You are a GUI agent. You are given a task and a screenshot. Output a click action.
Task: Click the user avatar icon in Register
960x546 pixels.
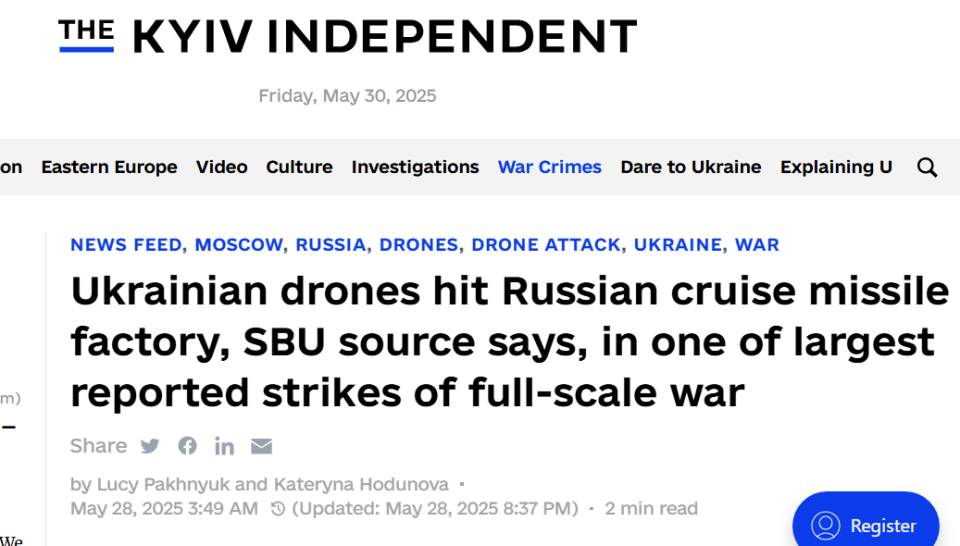pyautogui.click(x=825, y=525)
